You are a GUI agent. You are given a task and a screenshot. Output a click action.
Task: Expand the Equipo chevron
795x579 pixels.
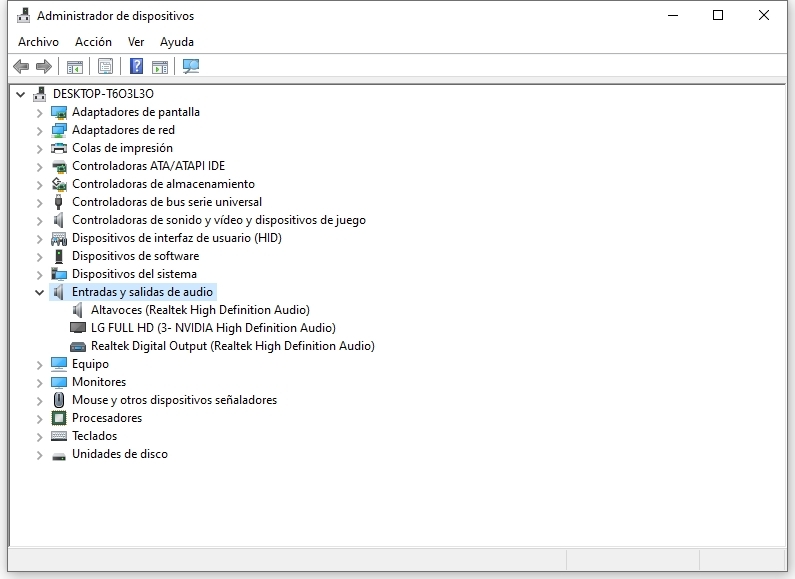[40, 365]
